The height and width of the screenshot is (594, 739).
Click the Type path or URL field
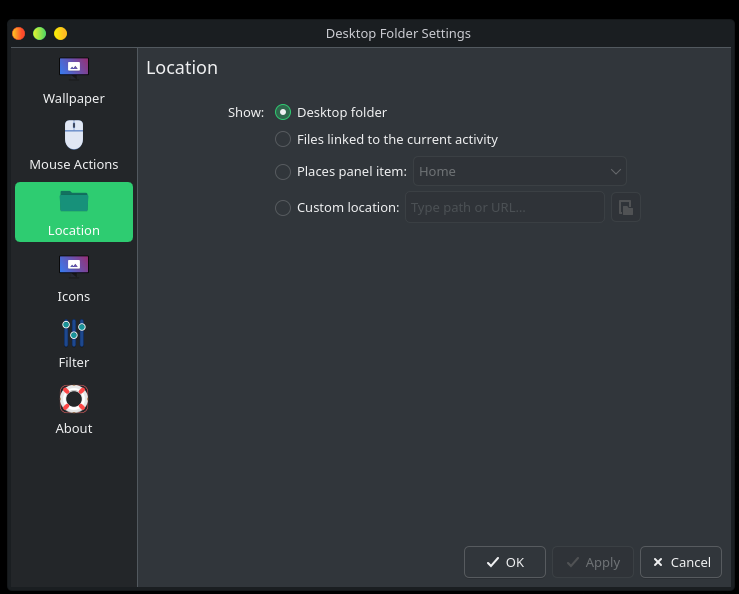[504, 208]
